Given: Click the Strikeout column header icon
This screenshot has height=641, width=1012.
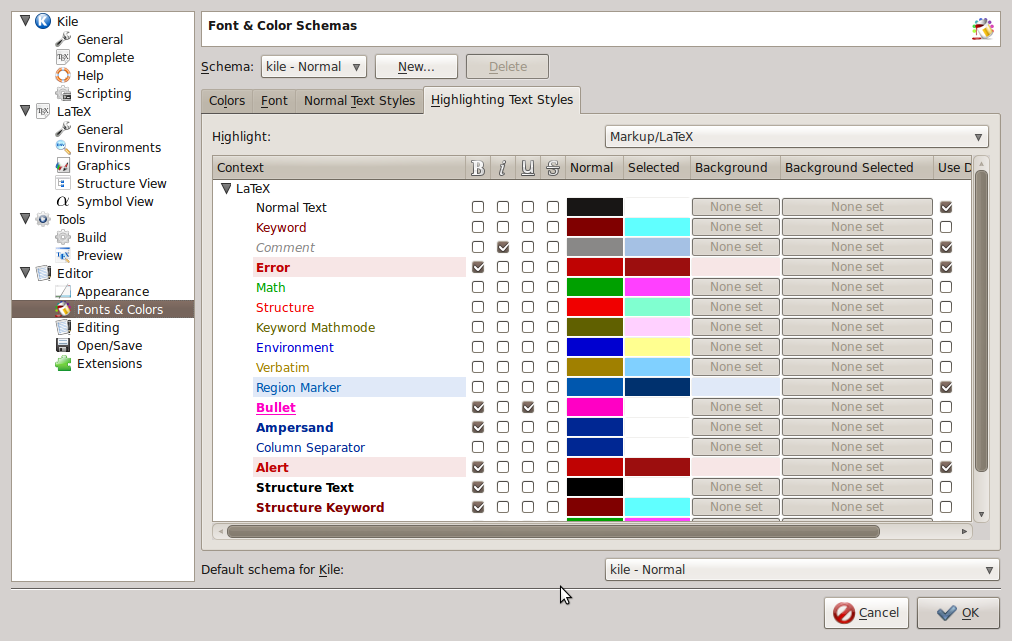Looking at the screenshot, I should pos(552,168).
